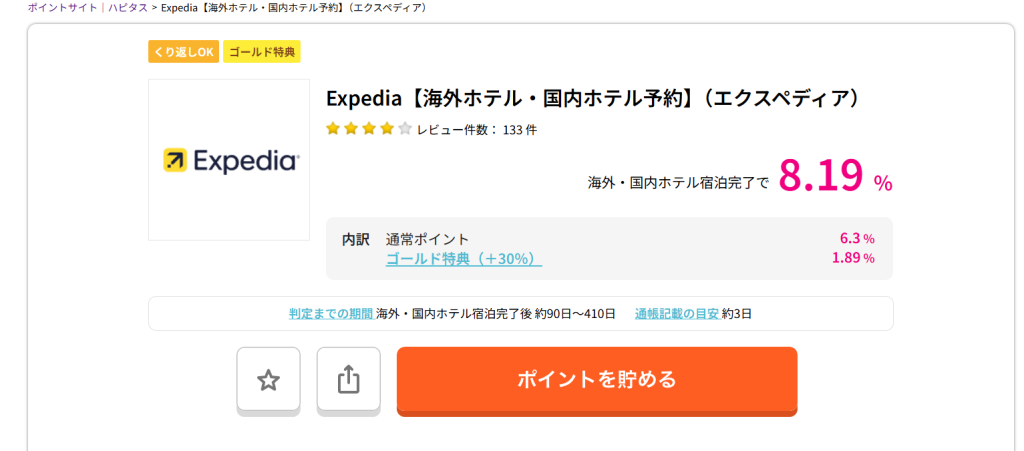This screenshot has width=1024, height=451.
Task: Click the gray fifth rating star
Action: (x=405, y=129)
